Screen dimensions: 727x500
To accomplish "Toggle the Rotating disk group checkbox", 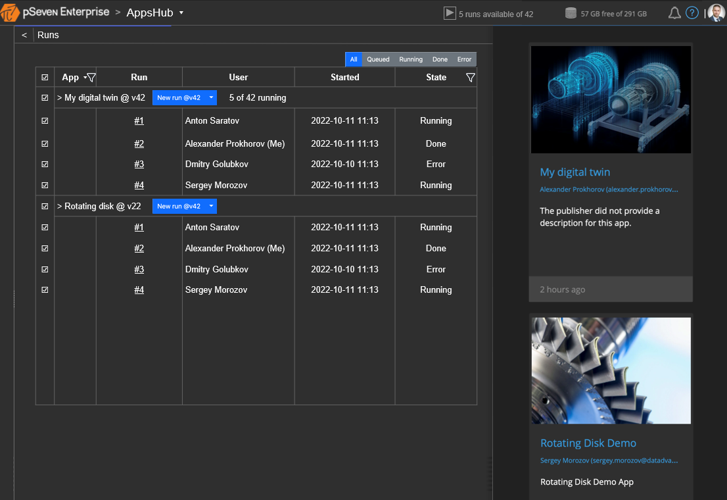I will click(x=45, y=206).
